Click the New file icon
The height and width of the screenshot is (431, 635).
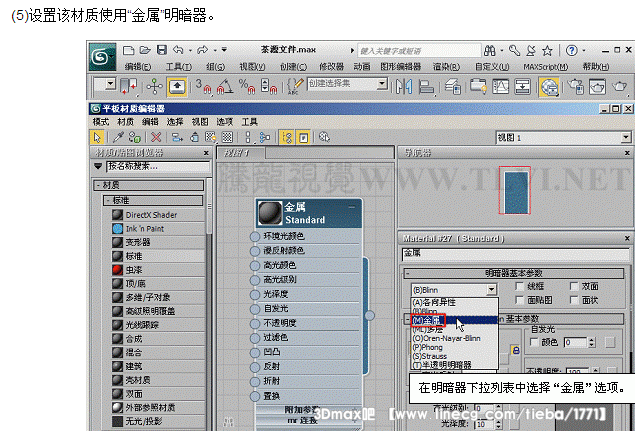pos(128,50)
